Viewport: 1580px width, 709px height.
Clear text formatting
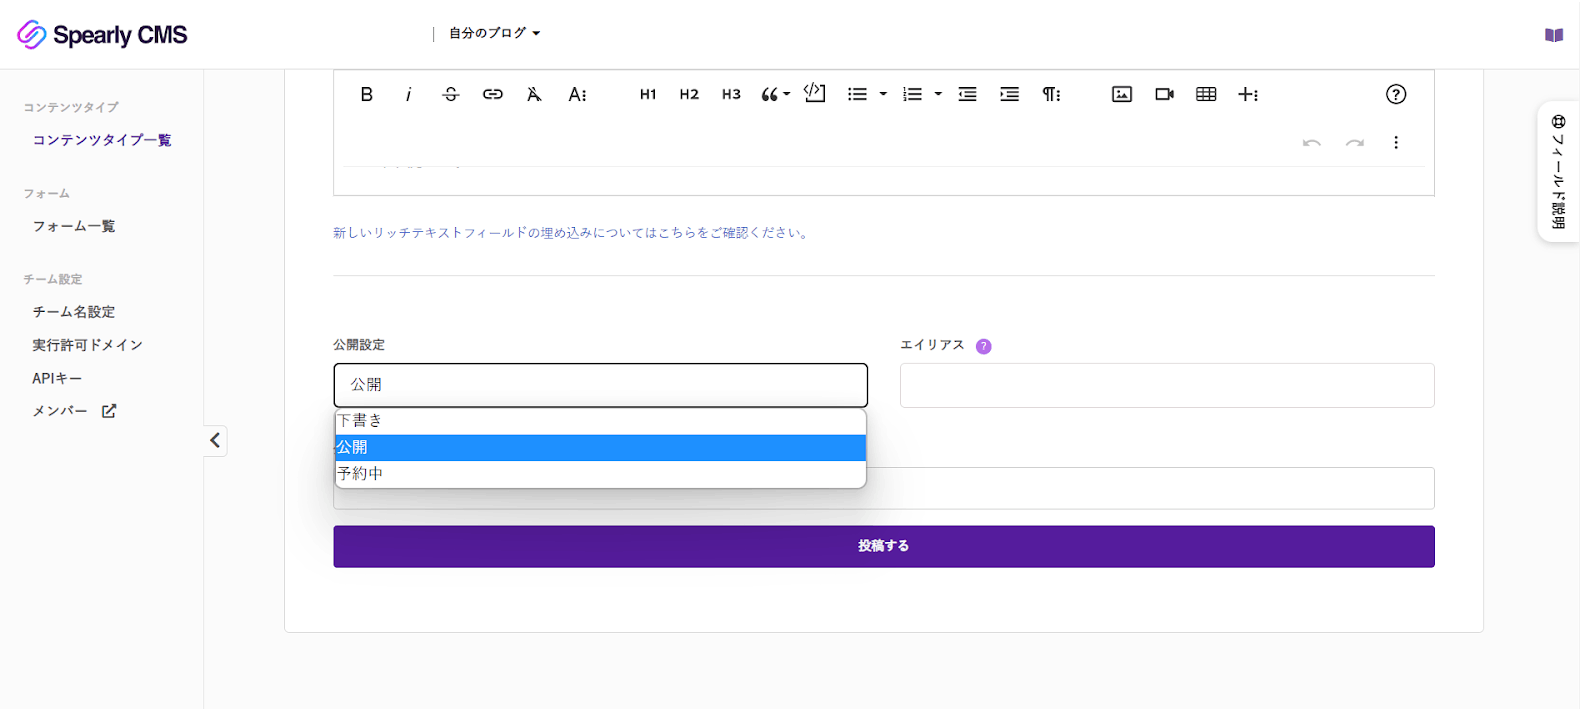click(534, 94)
